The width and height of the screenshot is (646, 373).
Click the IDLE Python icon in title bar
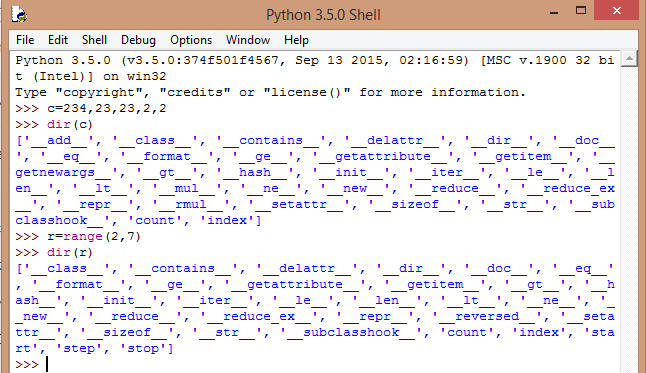[19, 15]
